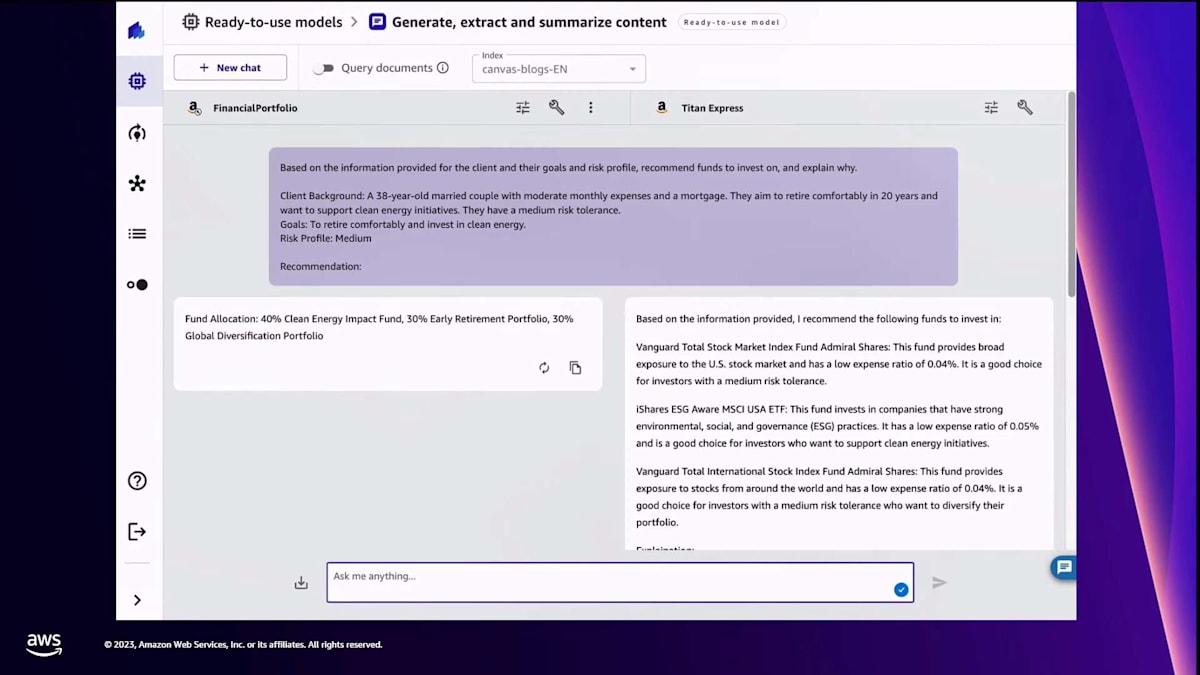1200x675 pixels.
Task: Click the FinancialPortfolio wrench tool icon
Action: click(557, 108)
